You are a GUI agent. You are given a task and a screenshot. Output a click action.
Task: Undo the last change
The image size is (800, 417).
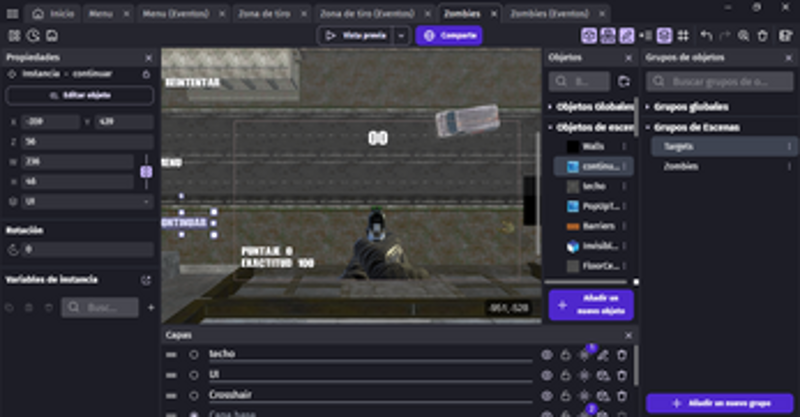(707, 36)
